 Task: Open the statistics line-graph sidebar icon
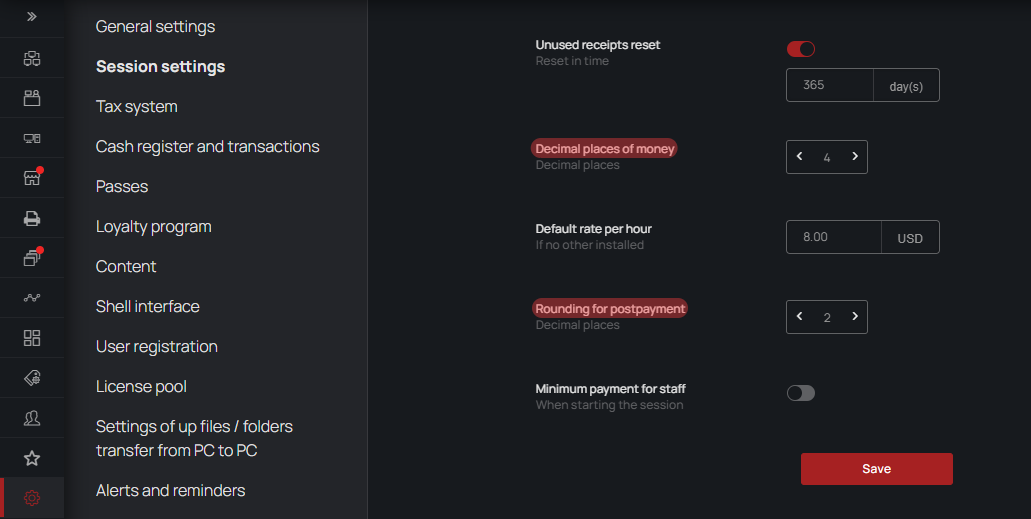point(32,298)
